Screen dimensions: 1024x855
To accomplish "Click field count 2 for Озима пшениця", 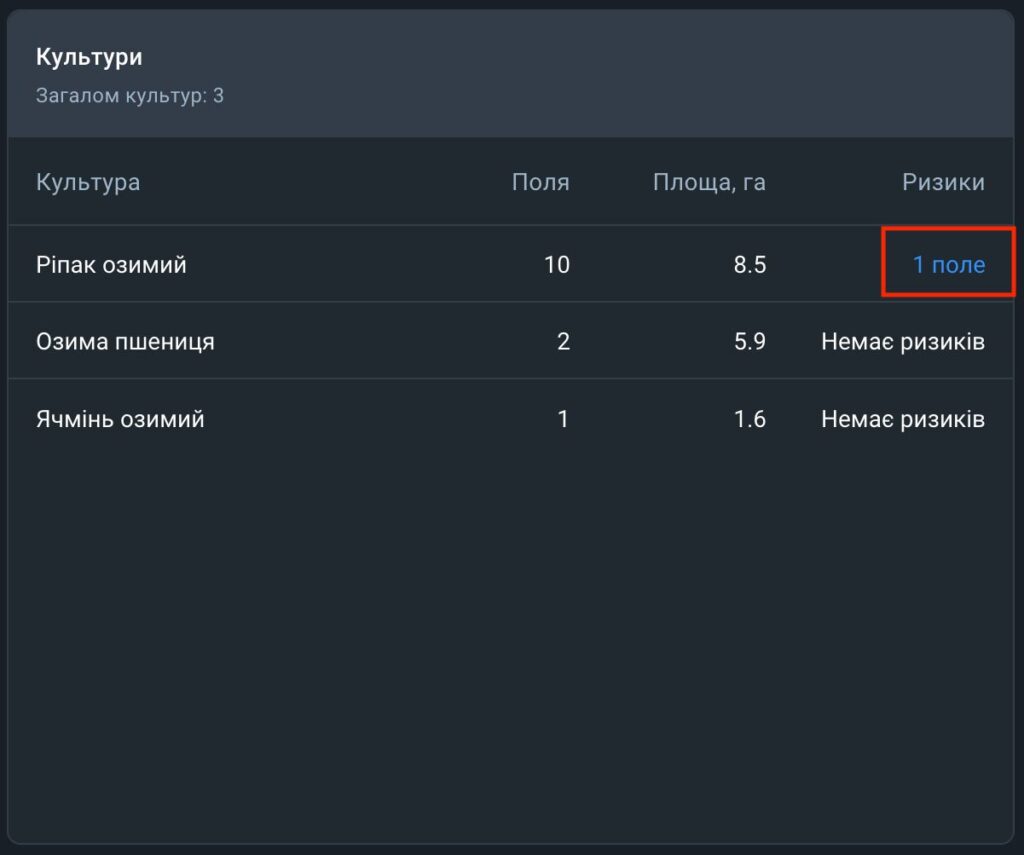I will pyautogui.click(x=563, y=342).
